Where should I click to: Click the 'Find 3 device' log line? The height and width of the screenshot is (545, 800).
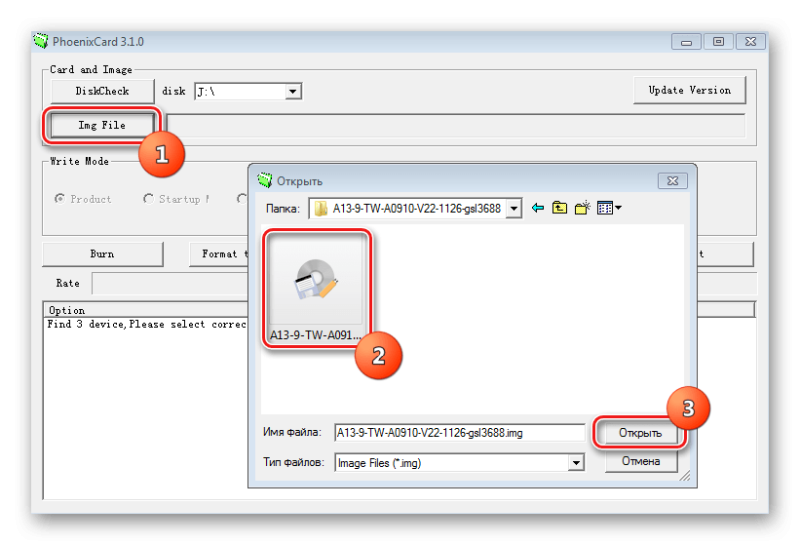point(146,325)
